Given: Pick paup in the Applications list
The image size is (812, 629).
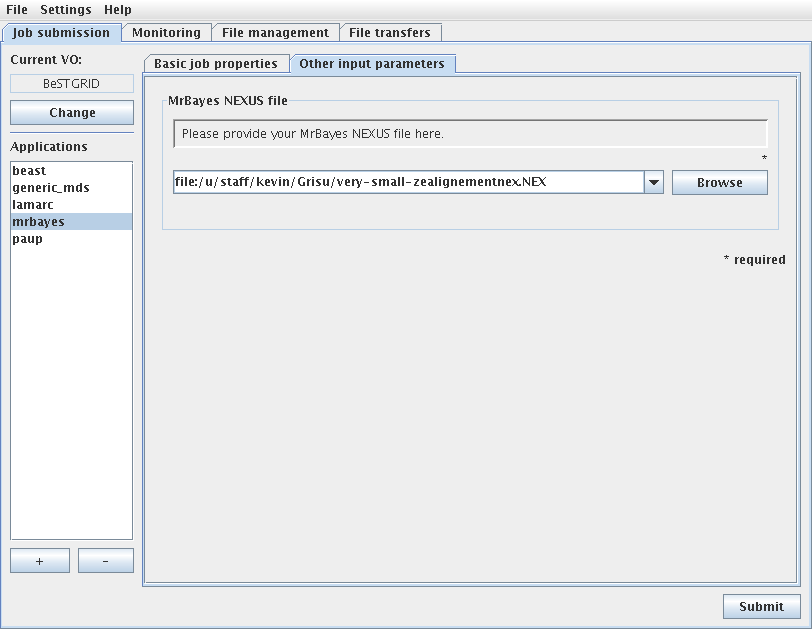Looking at the screenshot, I should (x=27, y=239).
